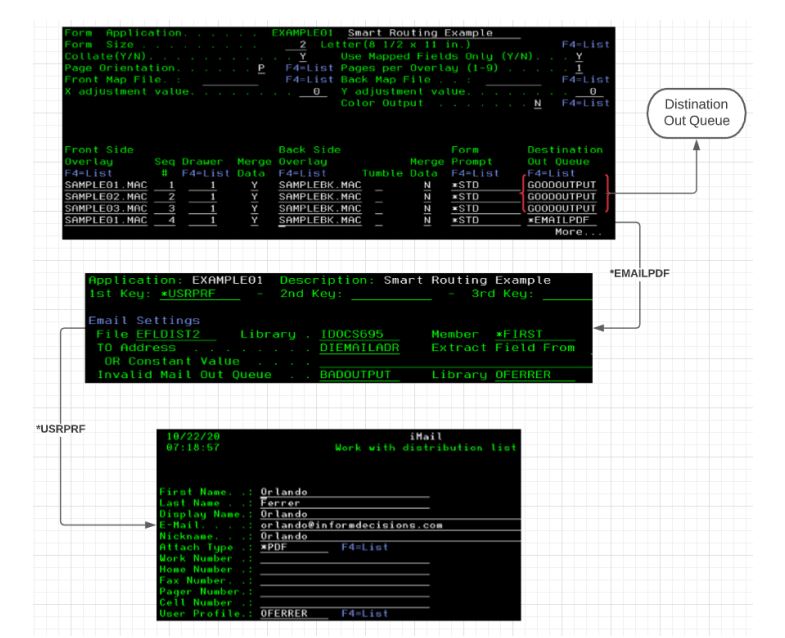The width and height of the screenshot is (785, 638).
Task: Click the empty OR Constant Value field
Action: click(456, 362)
